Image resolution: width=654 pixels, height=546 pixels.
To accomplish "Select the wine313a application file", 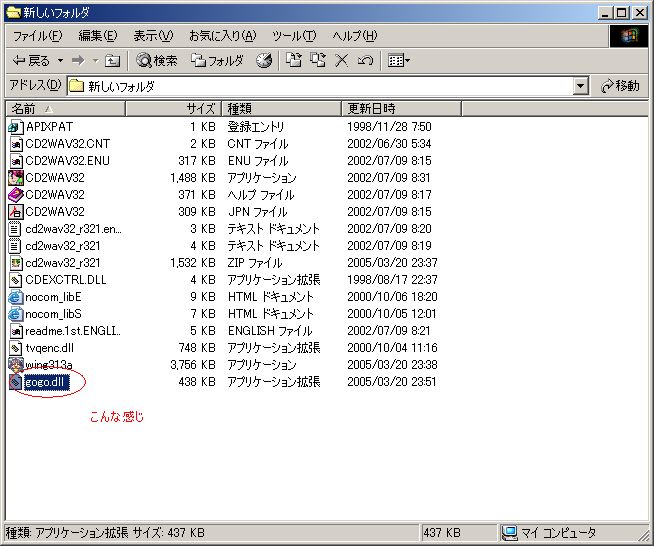I will (x=48, y=365).
